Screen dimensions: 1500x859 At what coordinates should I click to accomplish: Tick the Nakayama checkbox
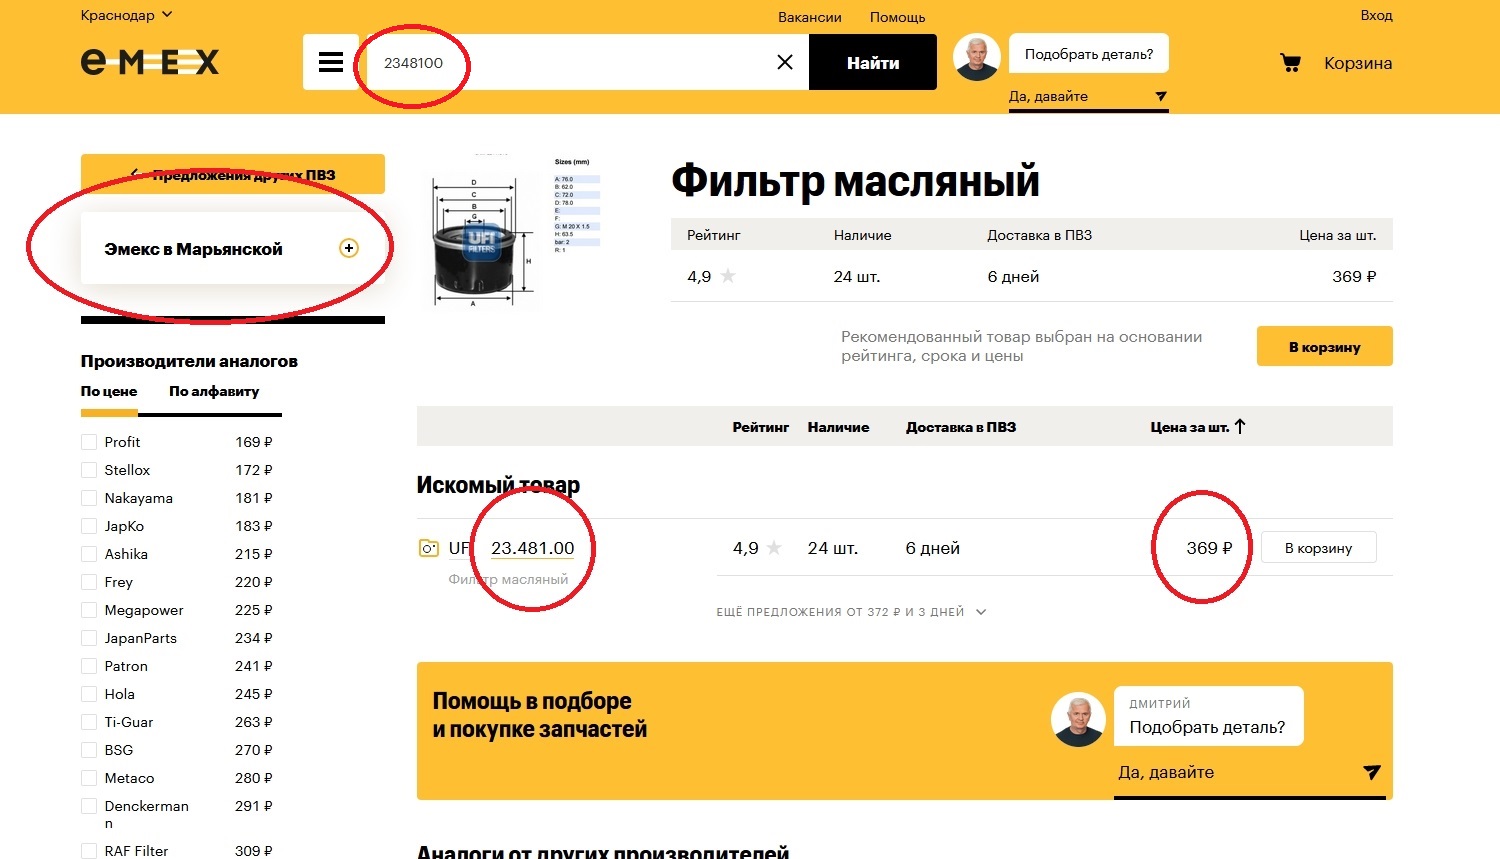(89, 498)
